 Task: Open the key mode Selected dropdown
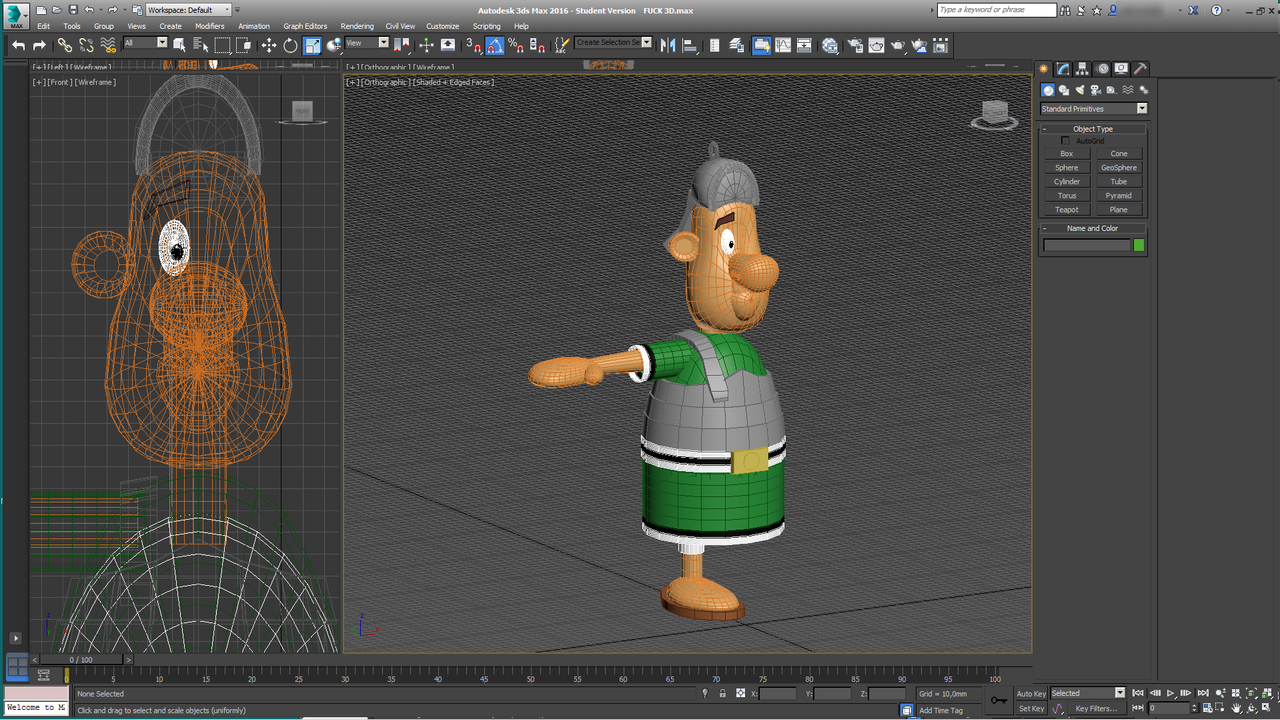click(1088, 693)
